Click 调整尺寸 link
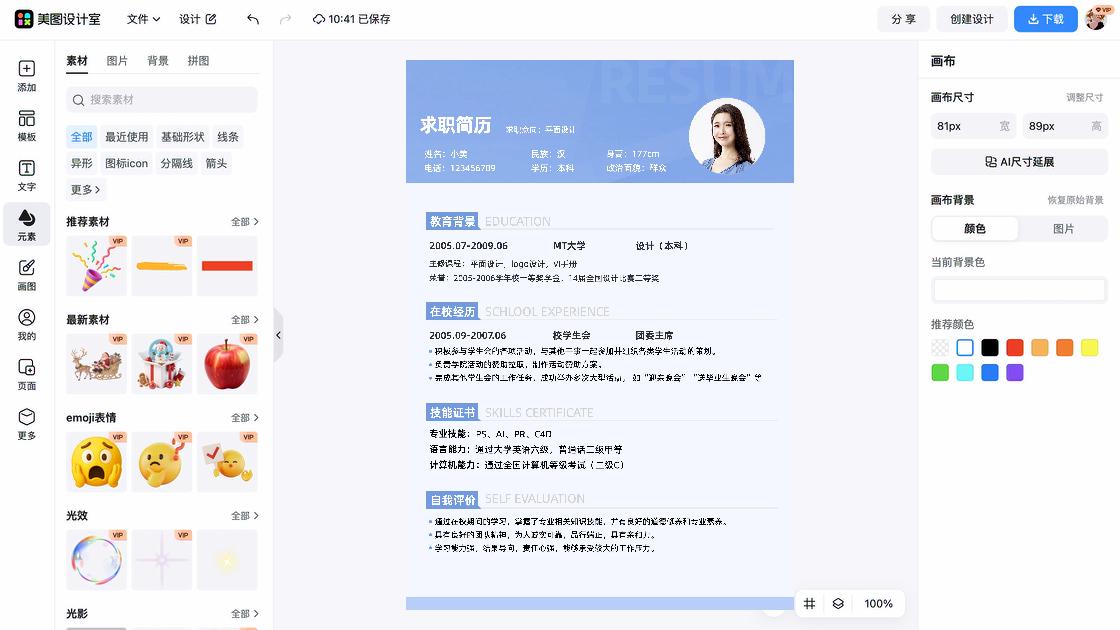 click(1084, 97)
